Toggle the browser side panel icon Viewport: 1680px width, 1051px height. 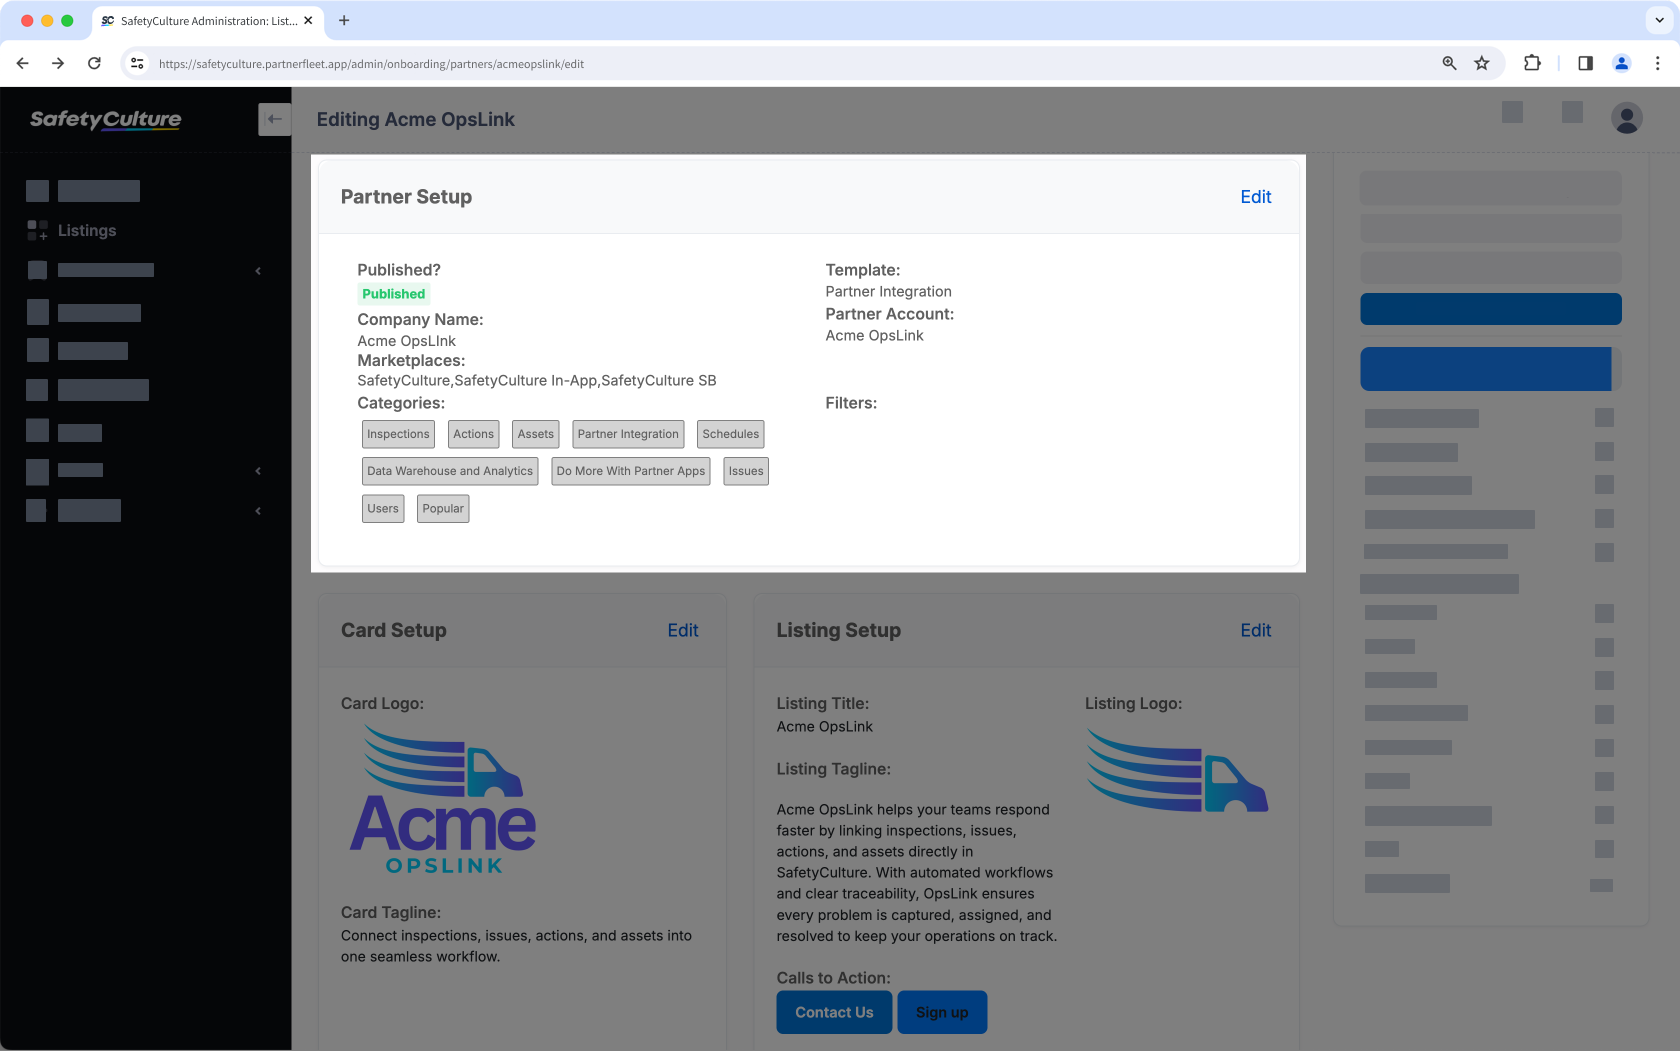[x=1585, y=63]
